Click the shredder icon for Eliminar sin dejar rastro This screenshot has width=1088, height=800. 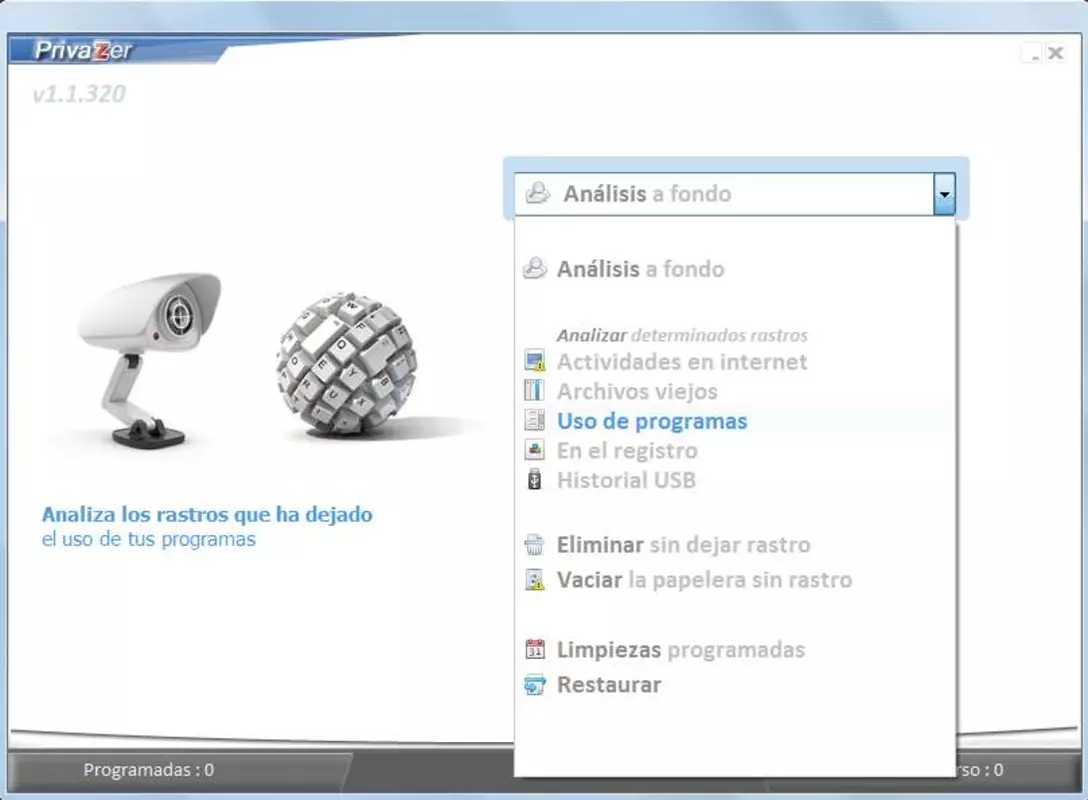pyautogui.click(x=534, y=545)
